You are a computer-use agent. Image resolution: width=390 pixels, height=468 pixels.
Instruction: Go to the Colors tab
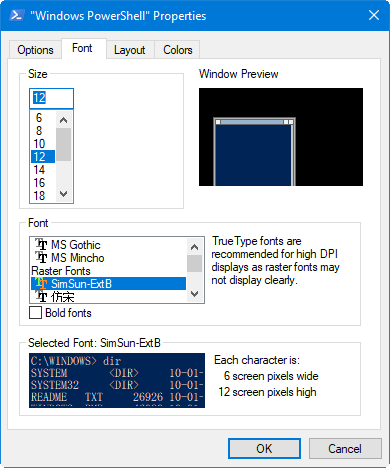click(178, 50)
